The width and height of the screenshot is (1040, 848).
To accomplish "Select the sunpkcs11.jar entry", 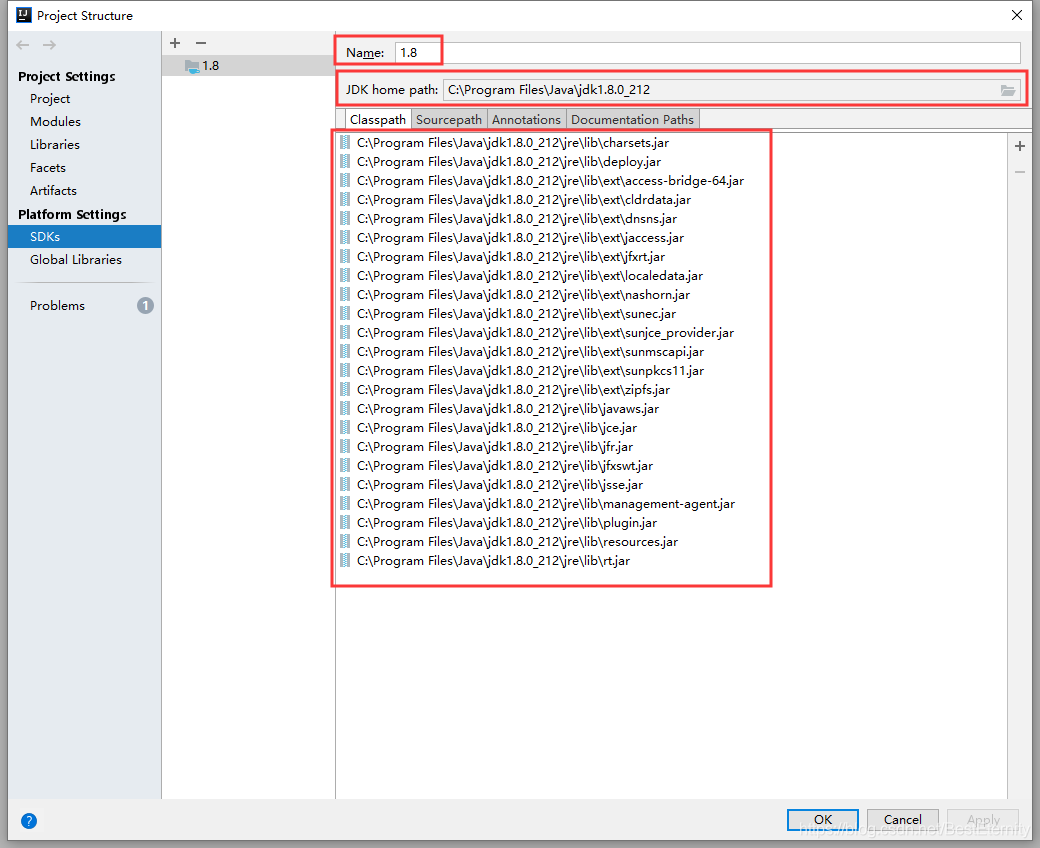I will pyautogui.click(x=531, y=371).
